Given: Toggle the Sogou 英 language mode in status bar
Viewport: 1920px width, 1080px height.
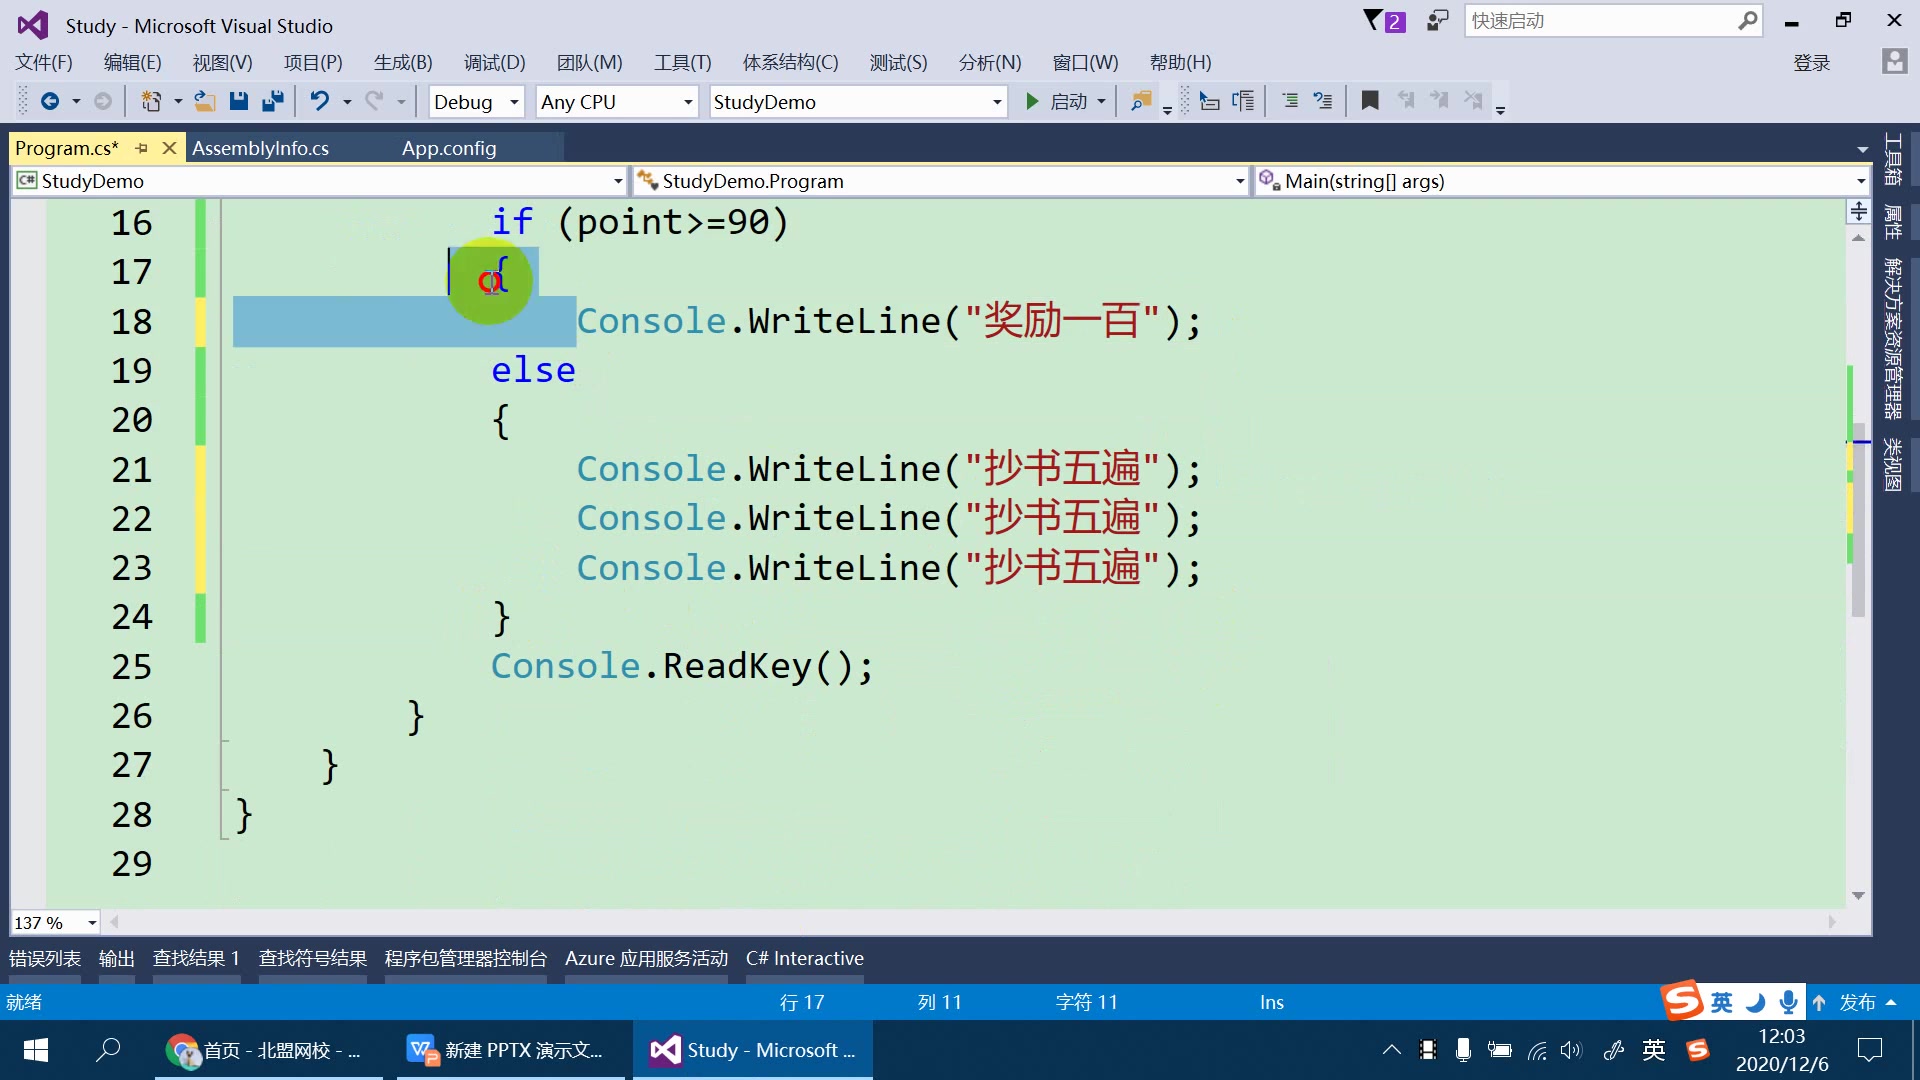Looking at the screenshot, I should pos(1722,1002).
